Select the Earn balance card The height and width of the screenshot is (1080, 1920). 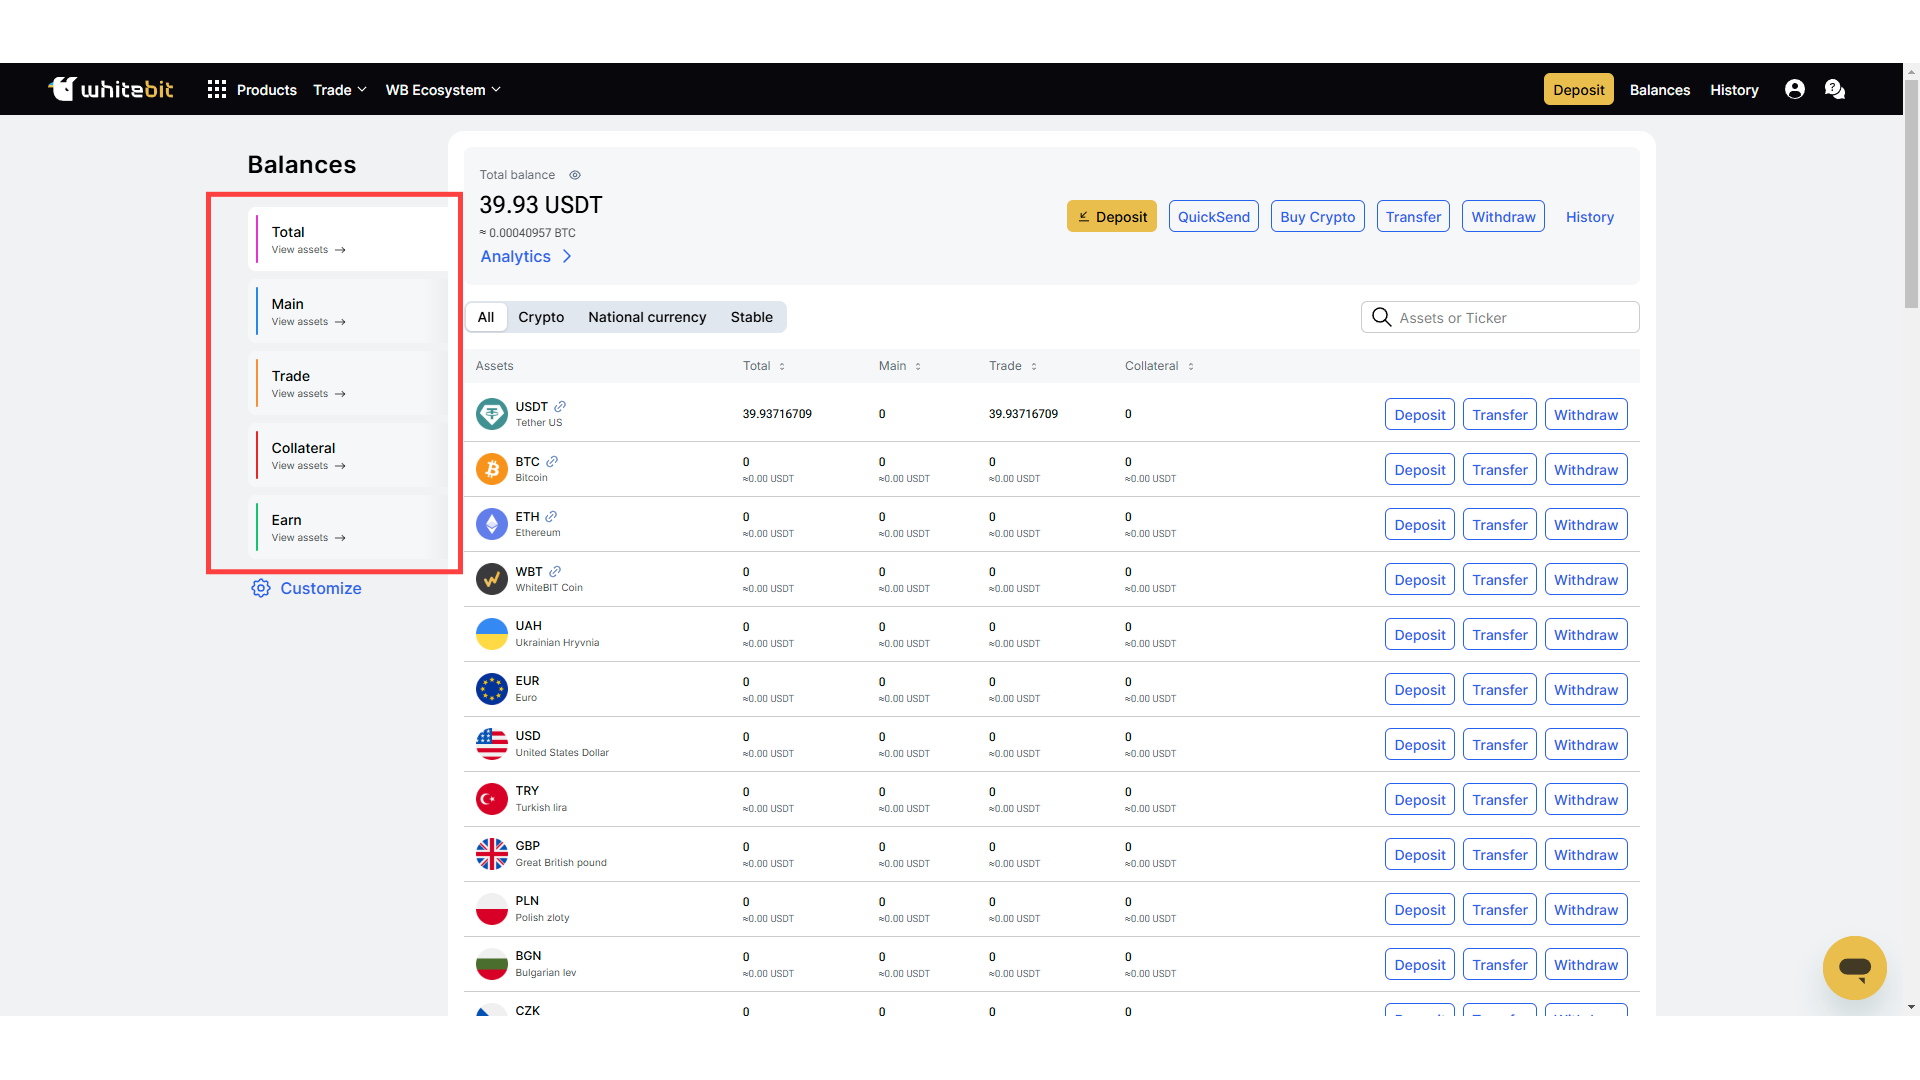tap(348, 527)
